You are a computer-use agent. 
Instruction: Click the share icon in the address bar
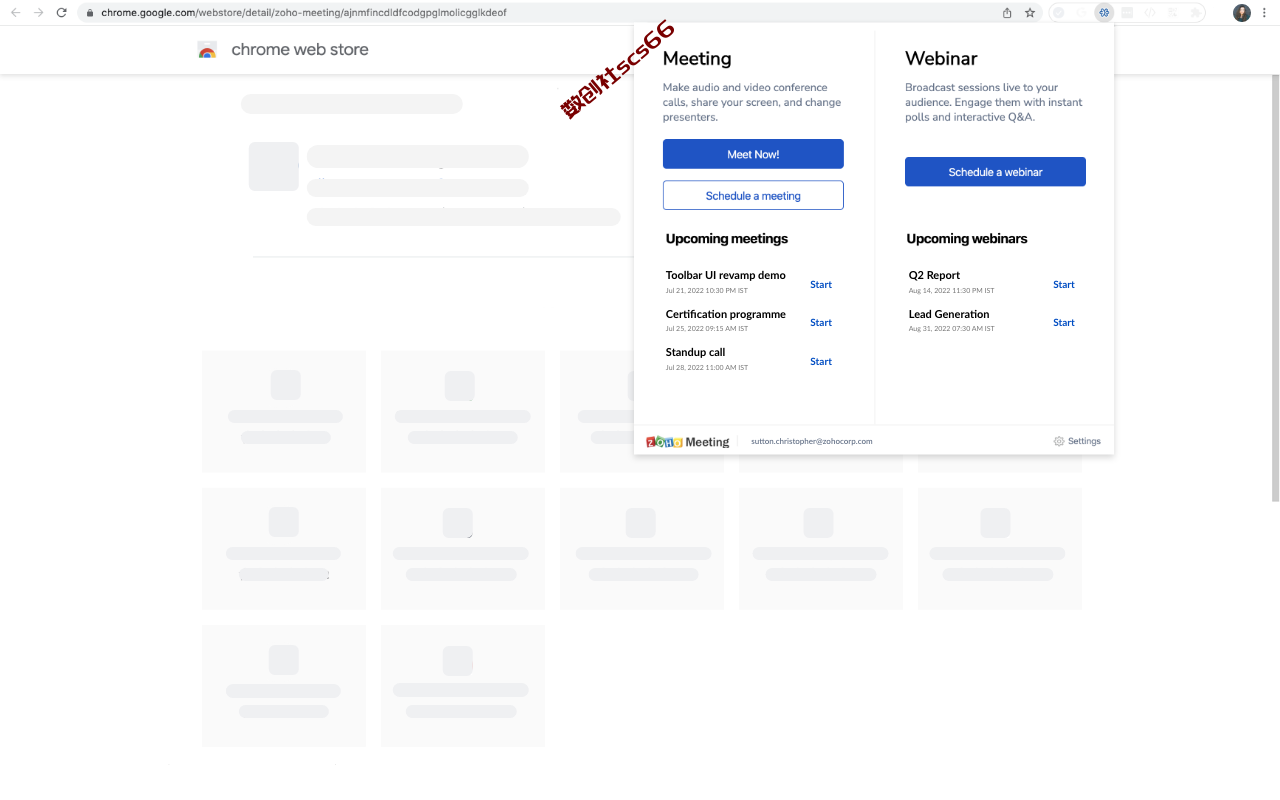[x=1007, y=13]
